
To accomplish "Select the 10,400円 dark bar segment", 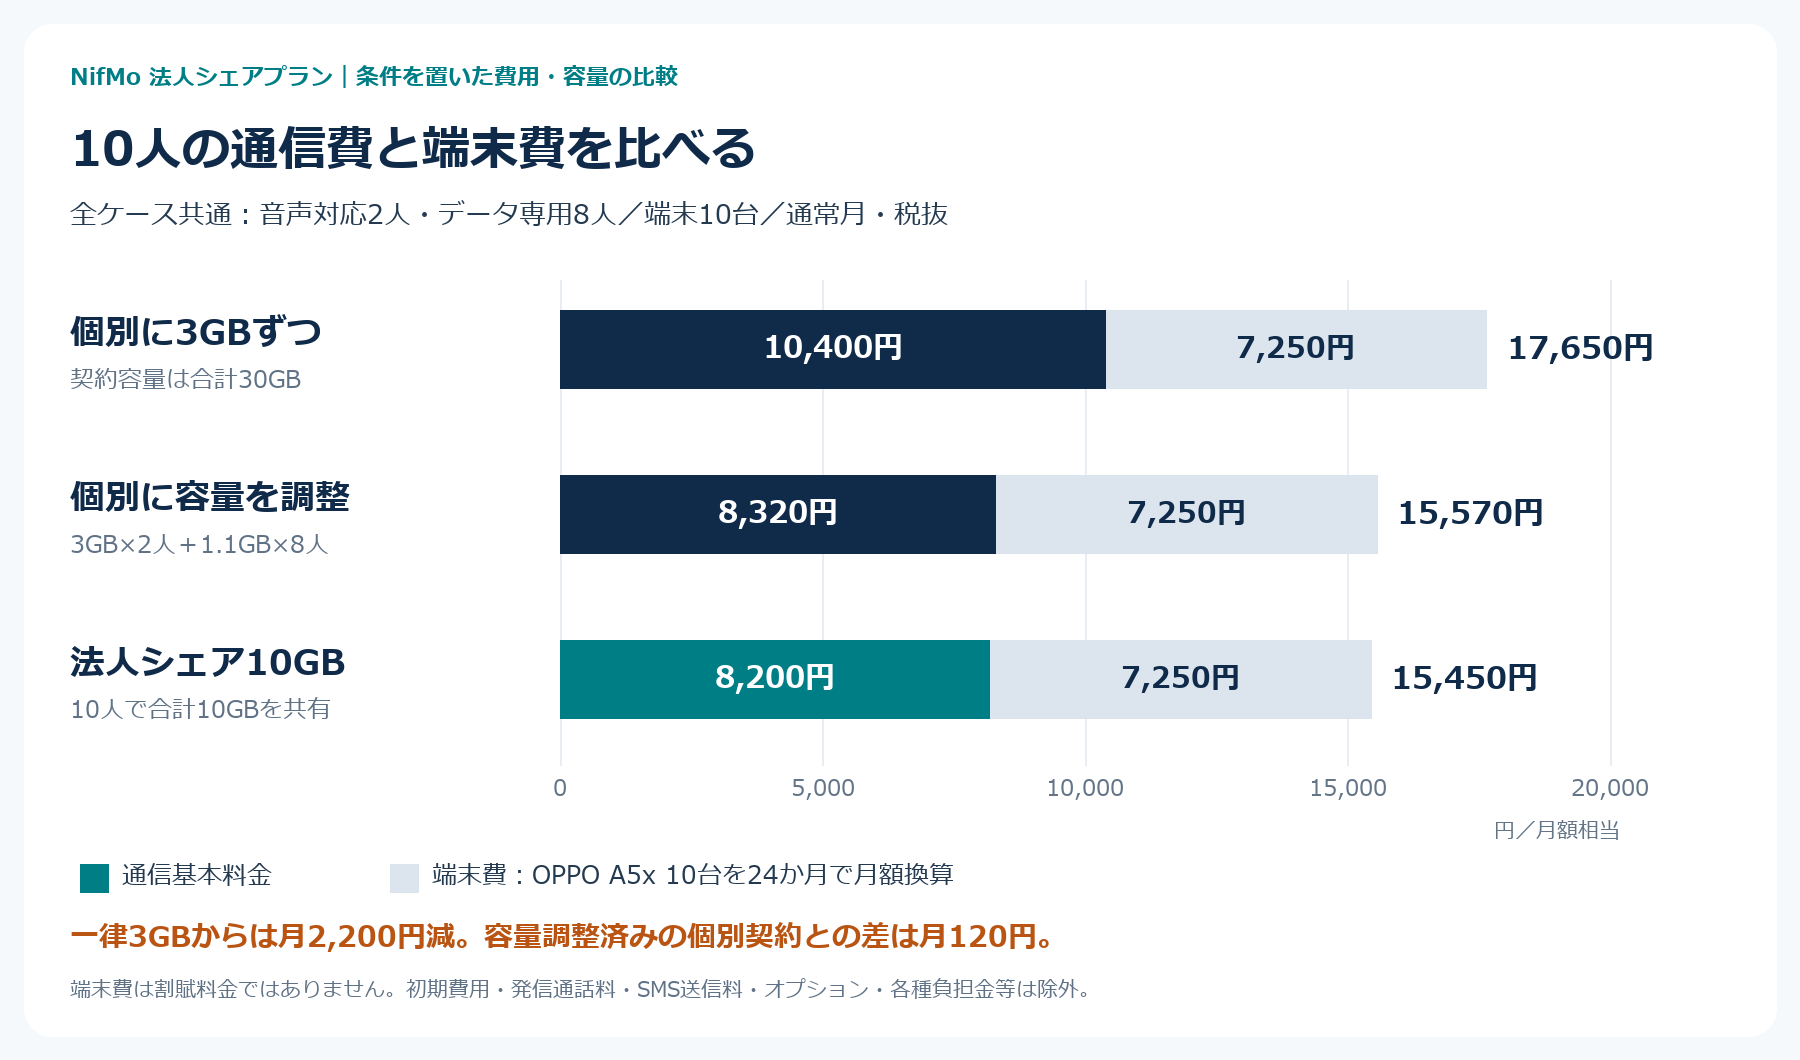I will click(833, 349).
